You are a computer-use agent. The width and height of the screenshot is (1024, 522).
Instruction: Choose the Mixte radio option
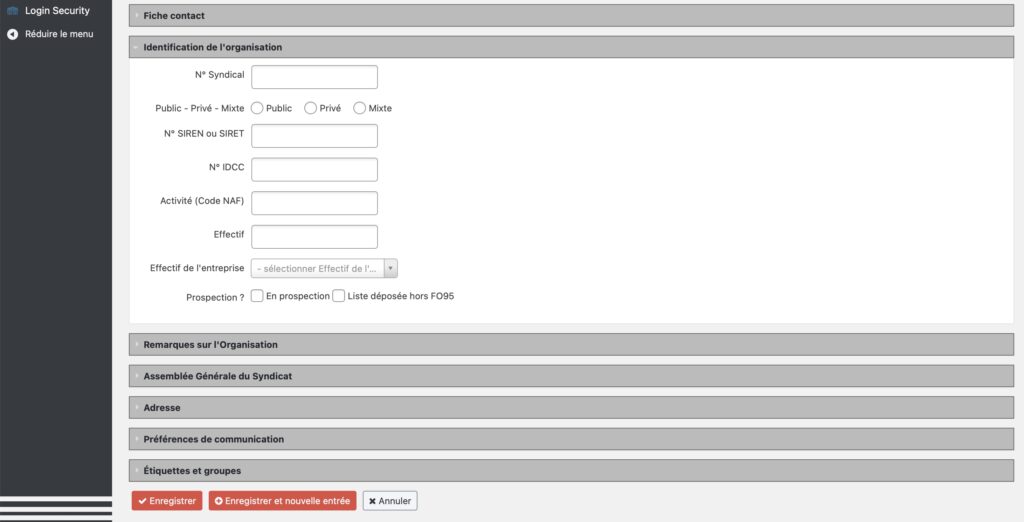(360, 108)
